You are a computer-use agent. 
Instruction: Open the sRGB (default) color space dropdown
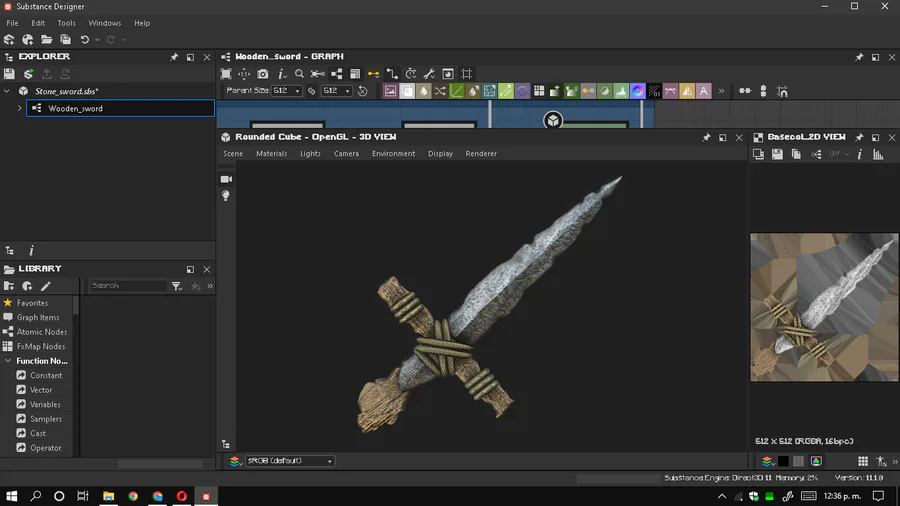tap(290, 461)
